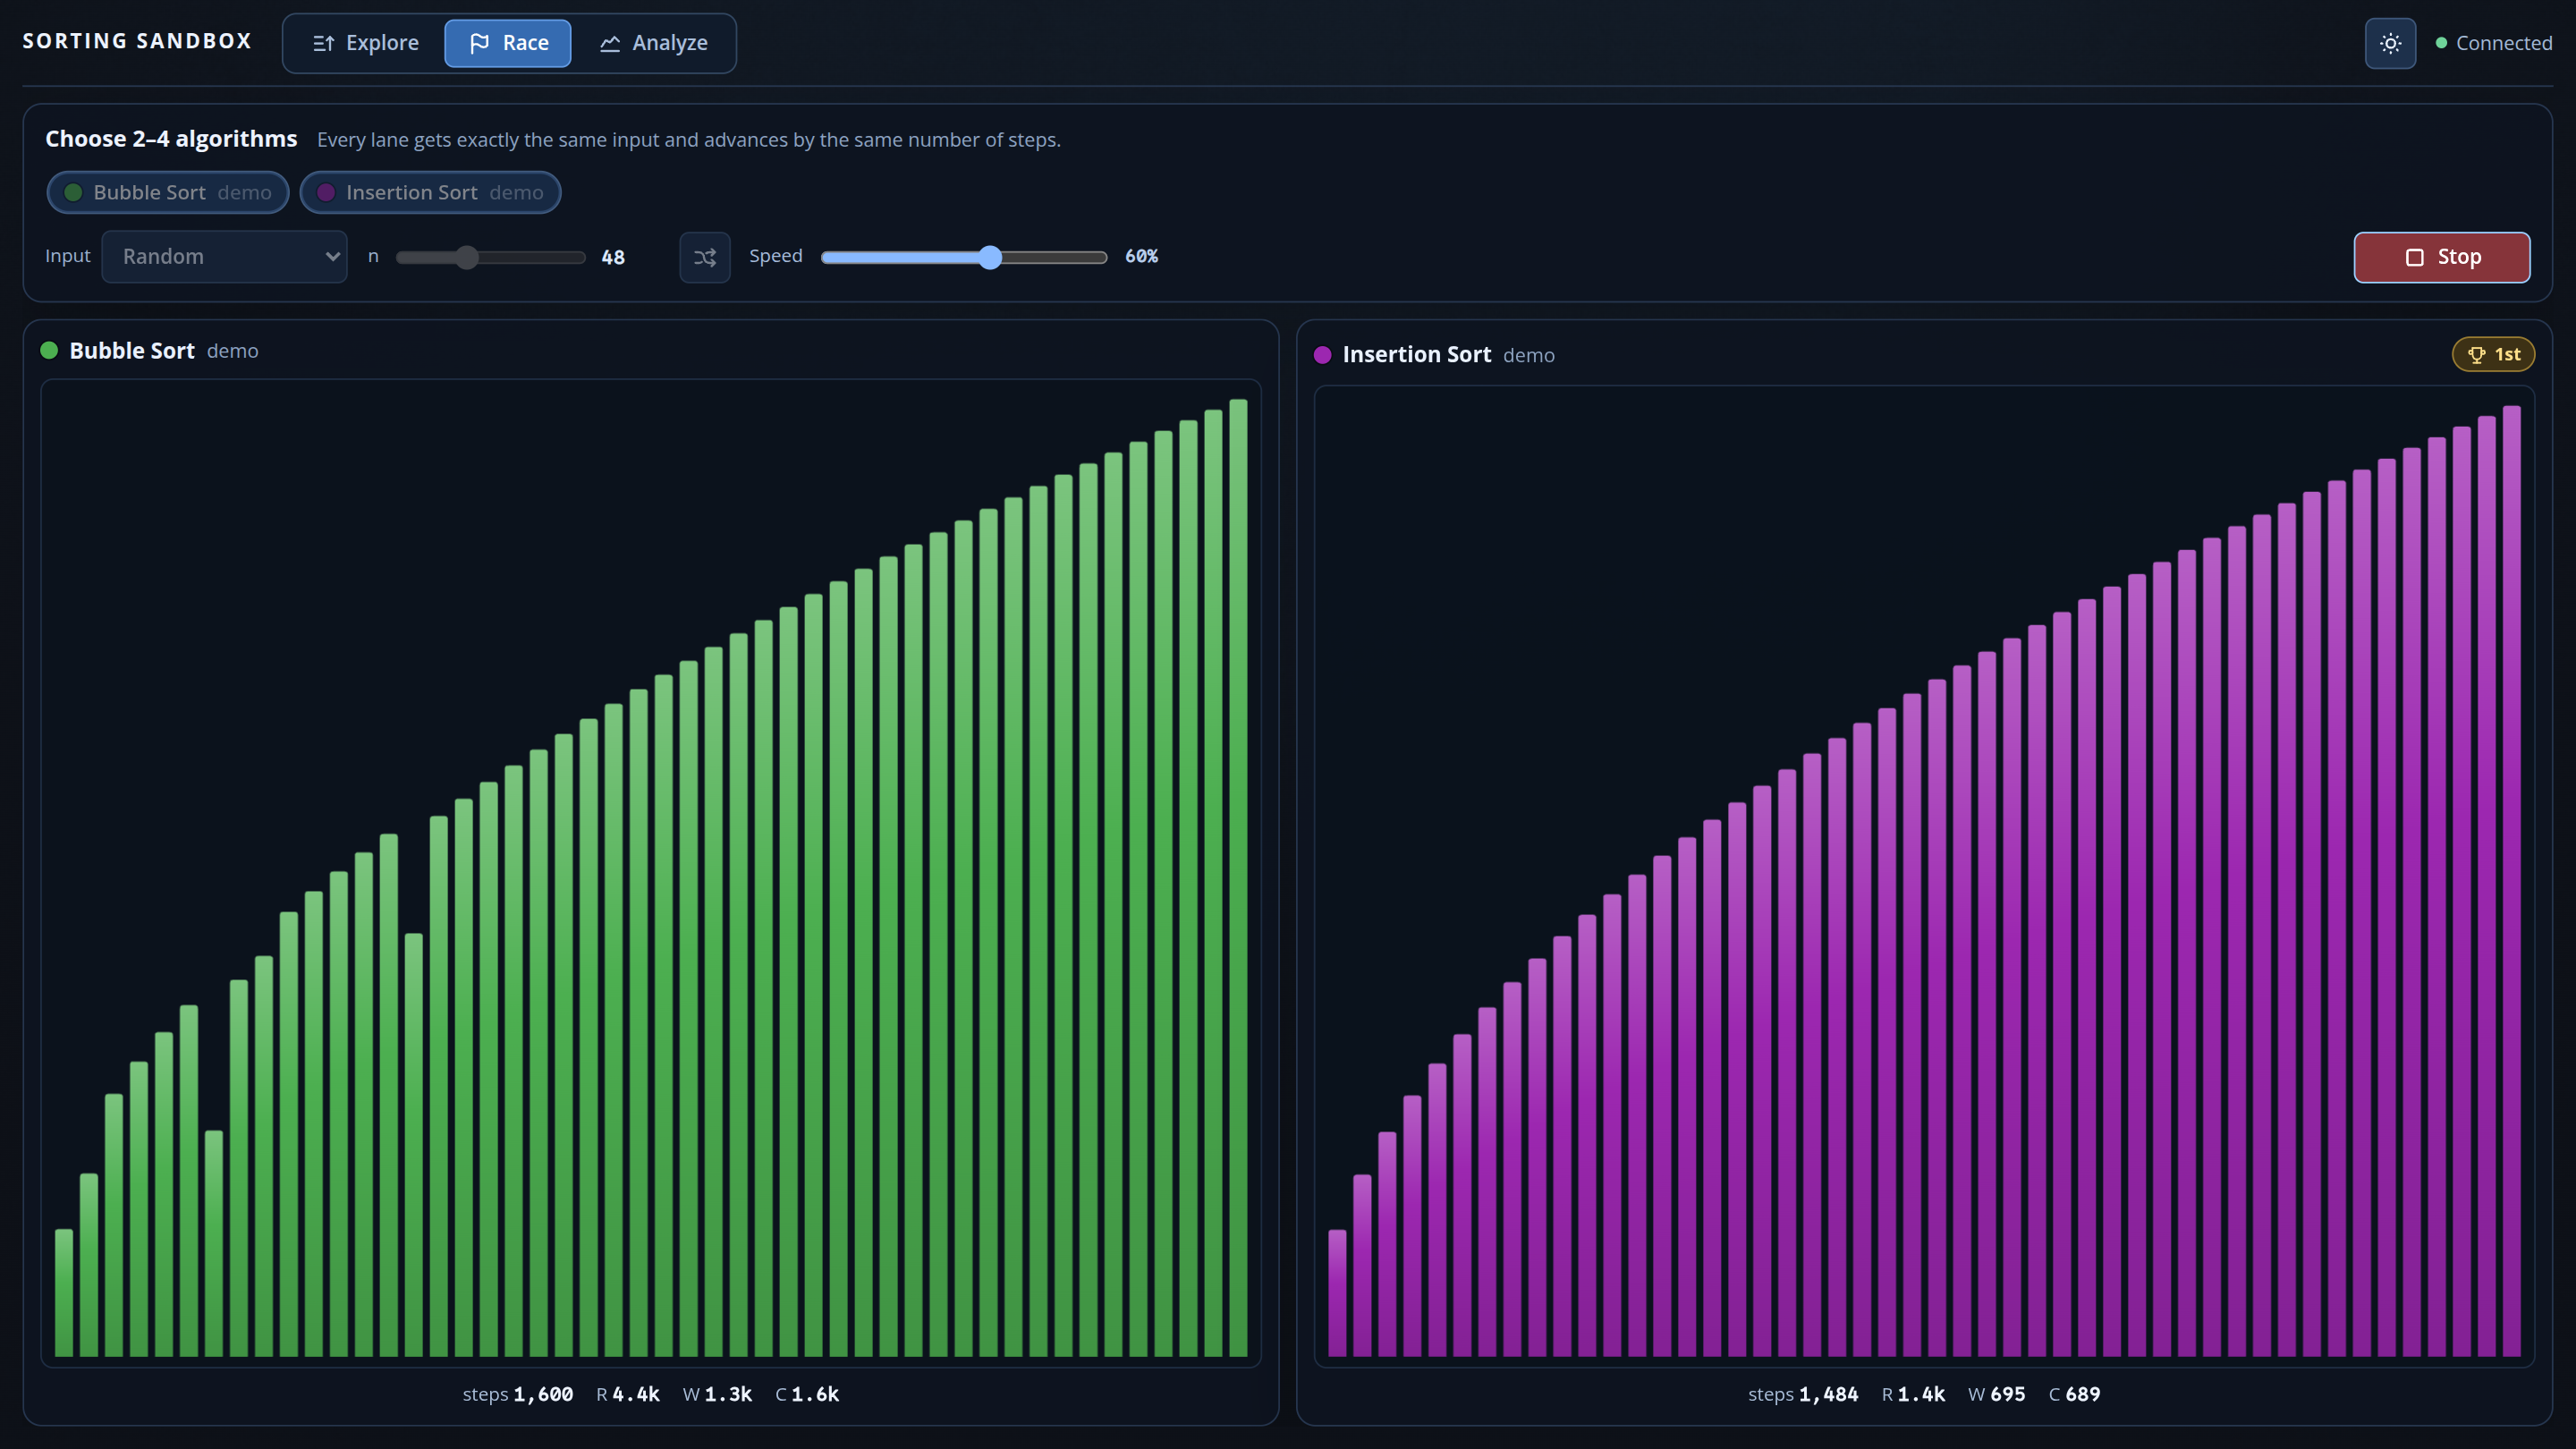Click Insertion Sort writes value 695
This screenshot has width=2576, height=1449.
coord(2007,1394)
